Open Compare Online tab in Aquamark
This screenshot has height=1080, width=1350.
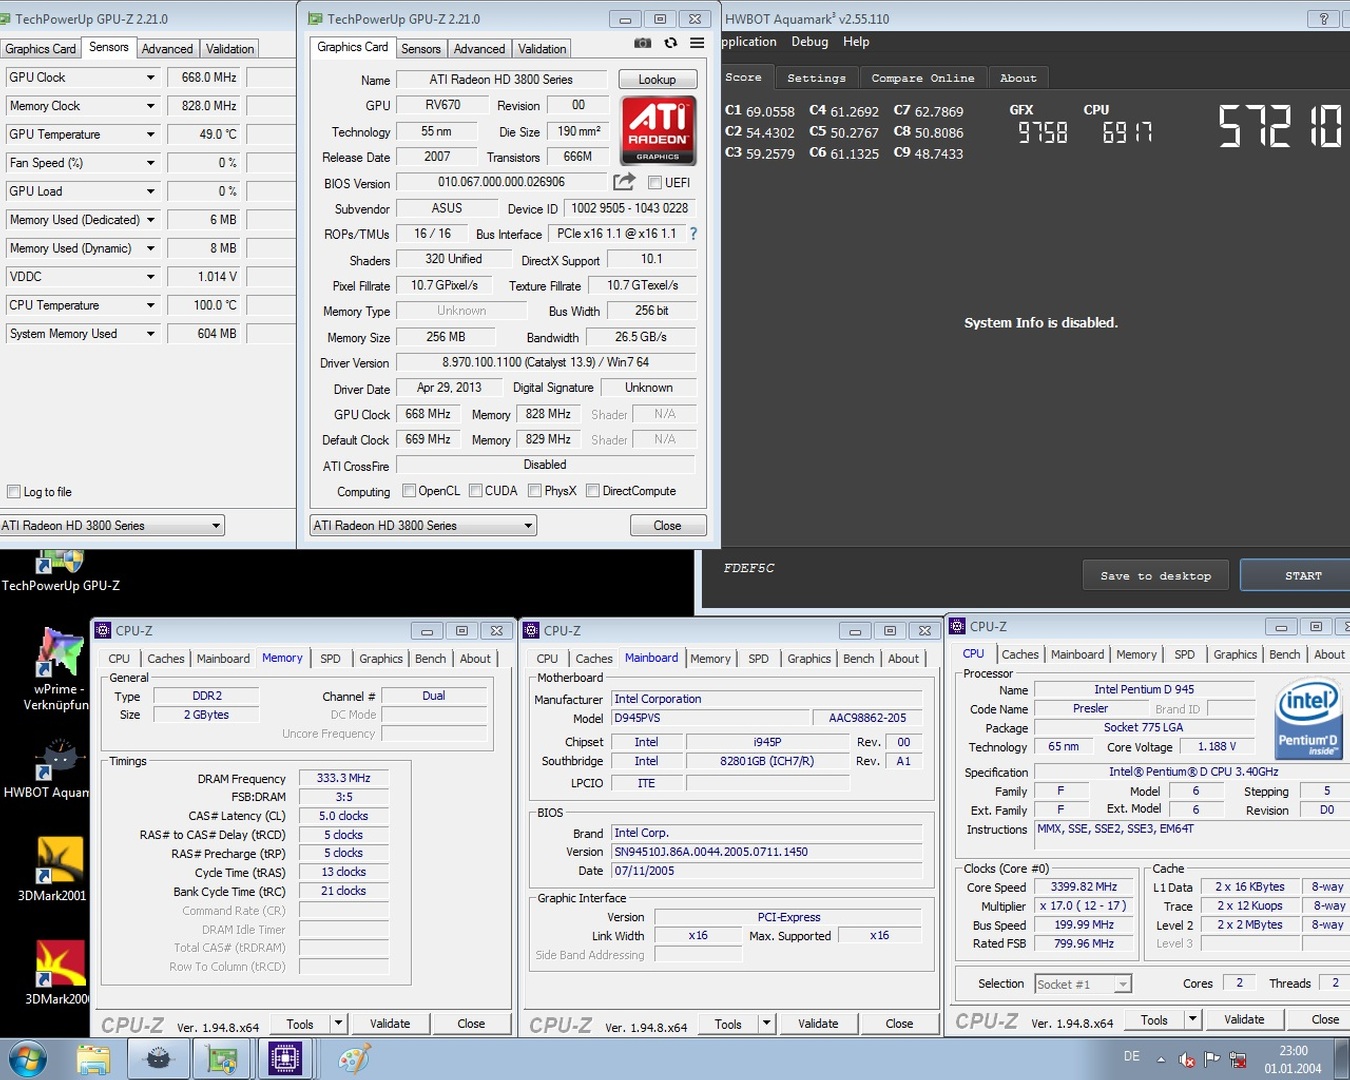pos(923,78)
